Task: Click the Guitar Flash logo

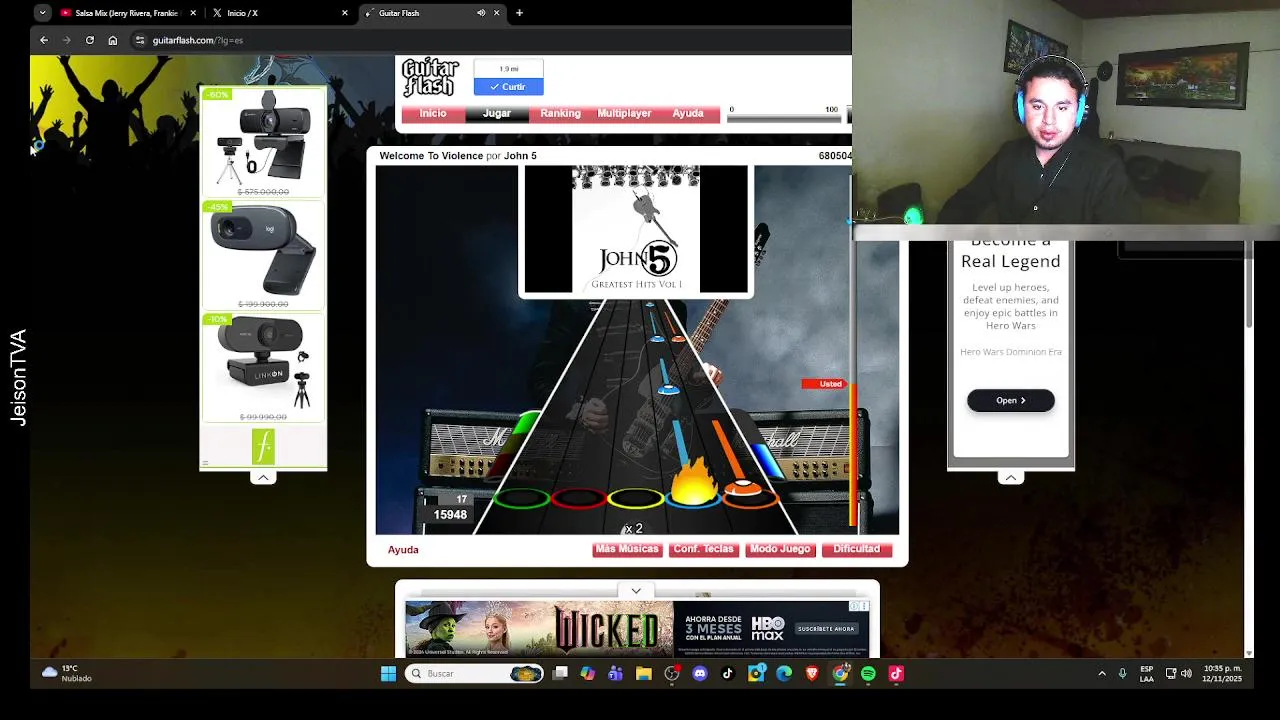Action: (430, 78)
